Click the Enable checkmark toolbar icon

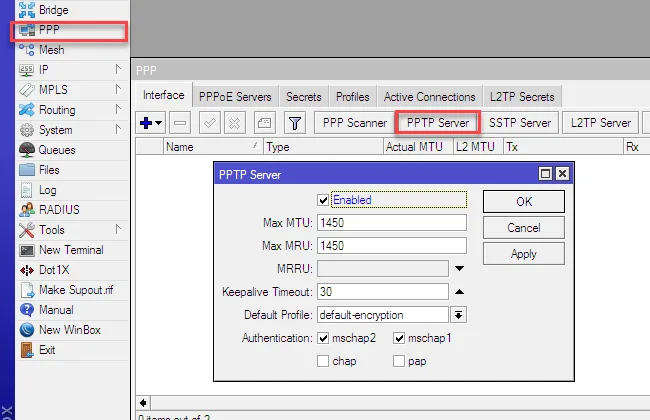pos(210,123)
